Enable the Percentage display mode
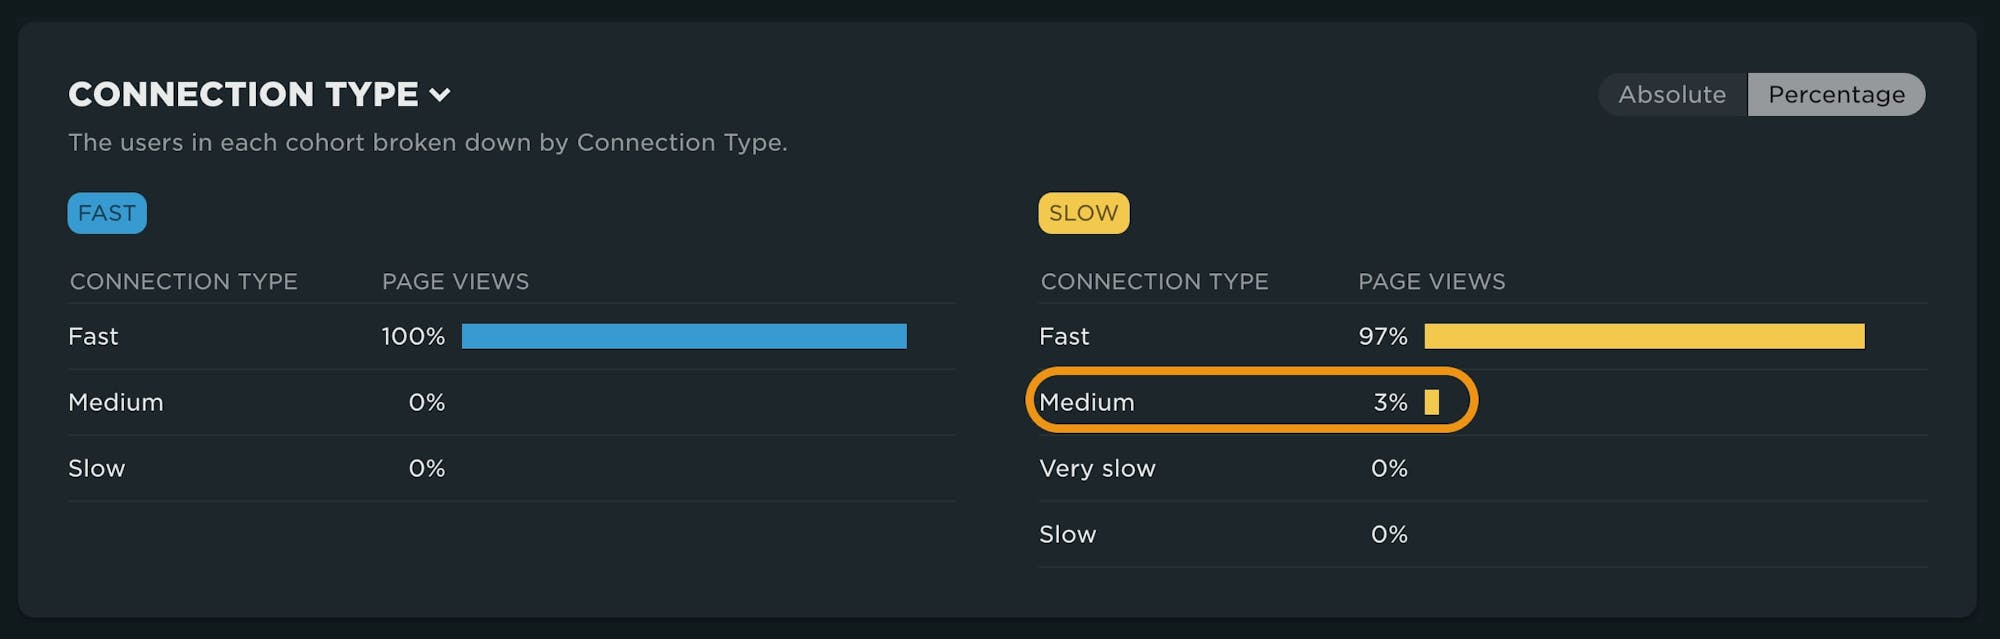 pos(1836,94)
